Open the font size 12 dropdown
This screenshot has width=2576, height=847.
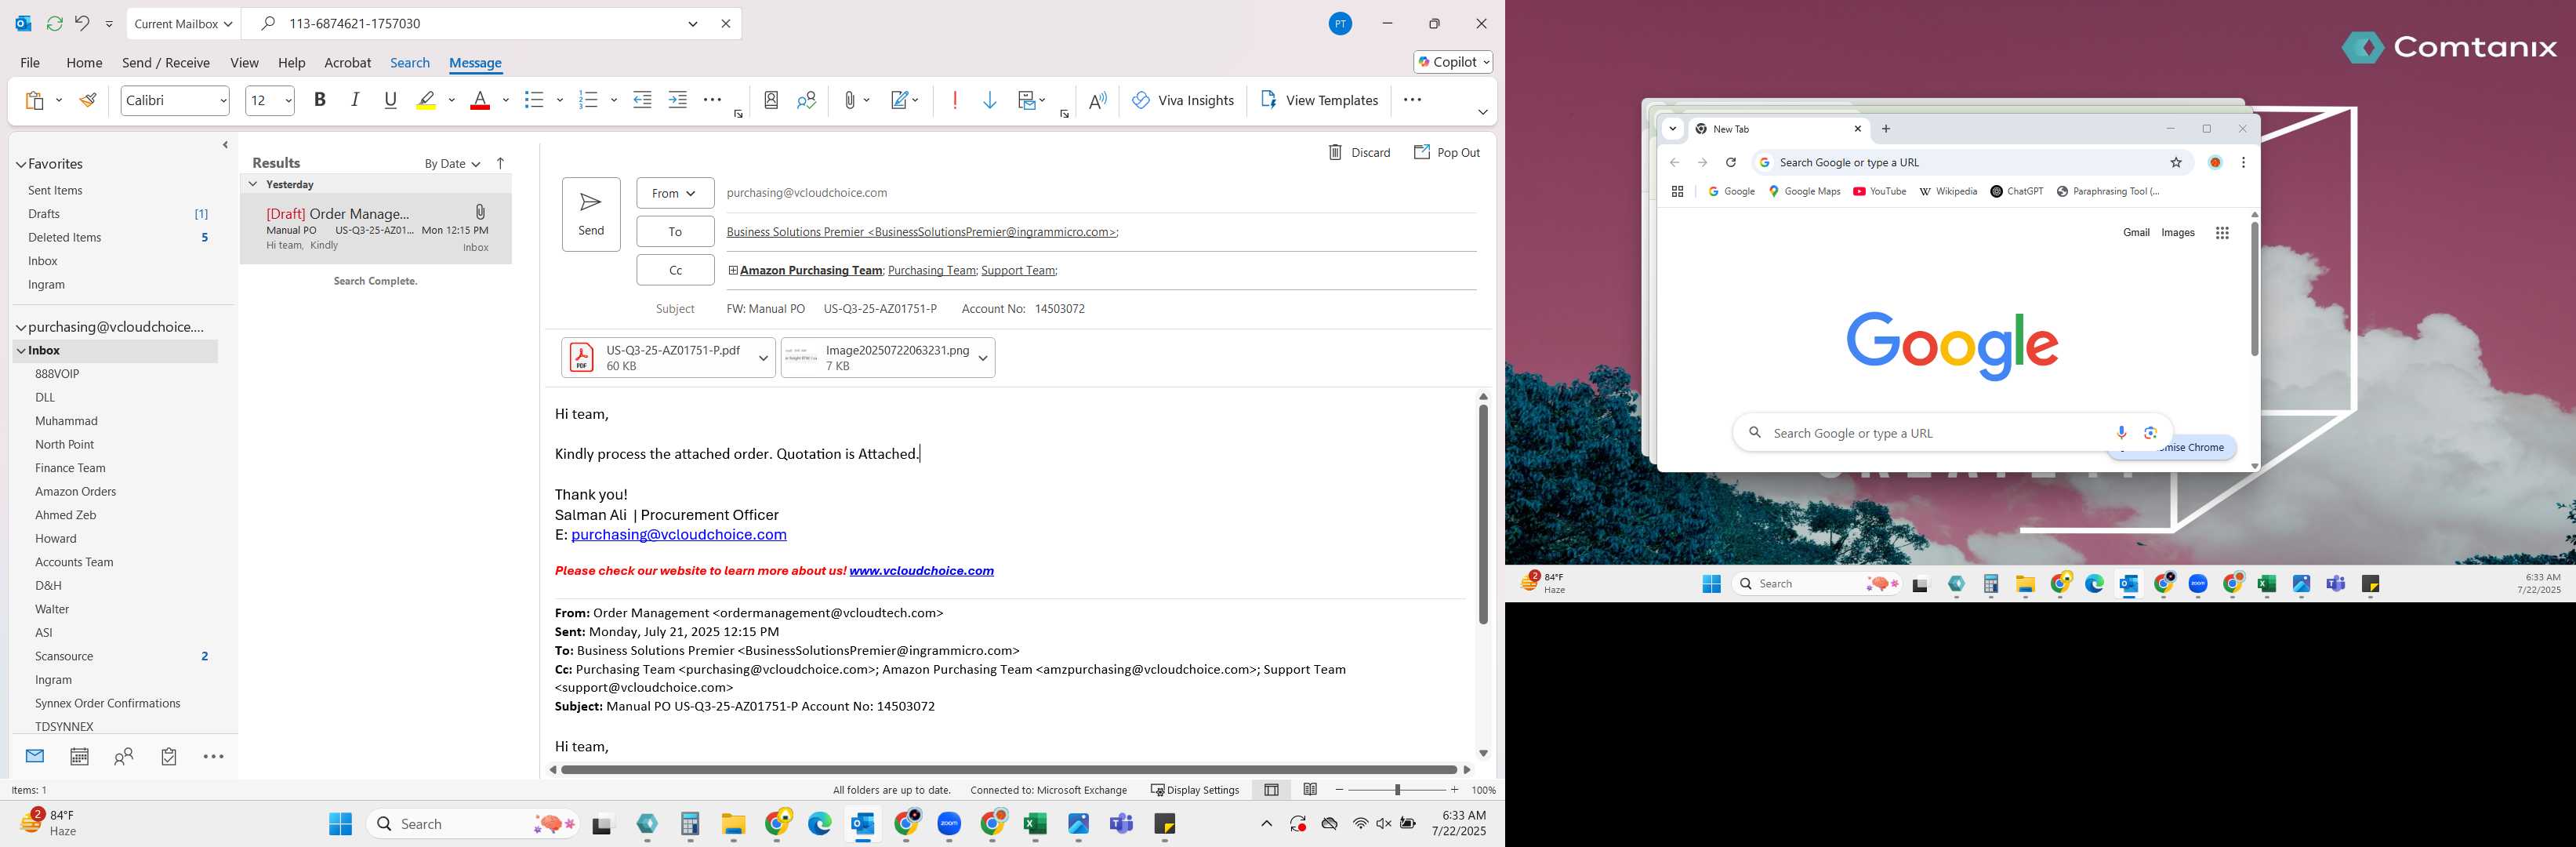tap(288, 100)
